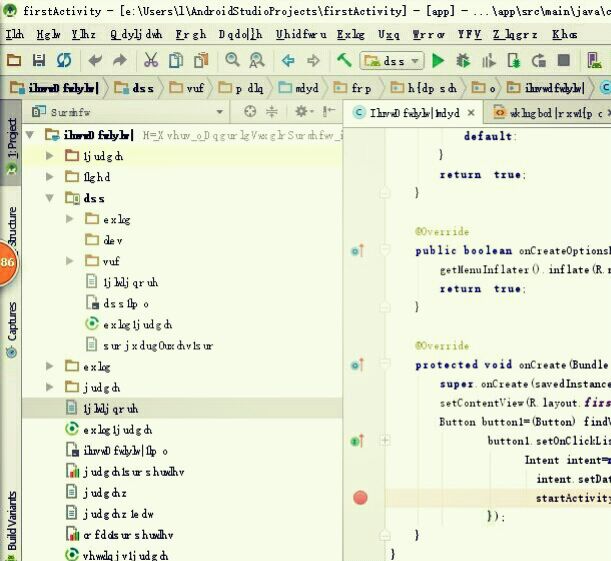
Task: Click the Undo arrow icon
Action: point(95,61)
